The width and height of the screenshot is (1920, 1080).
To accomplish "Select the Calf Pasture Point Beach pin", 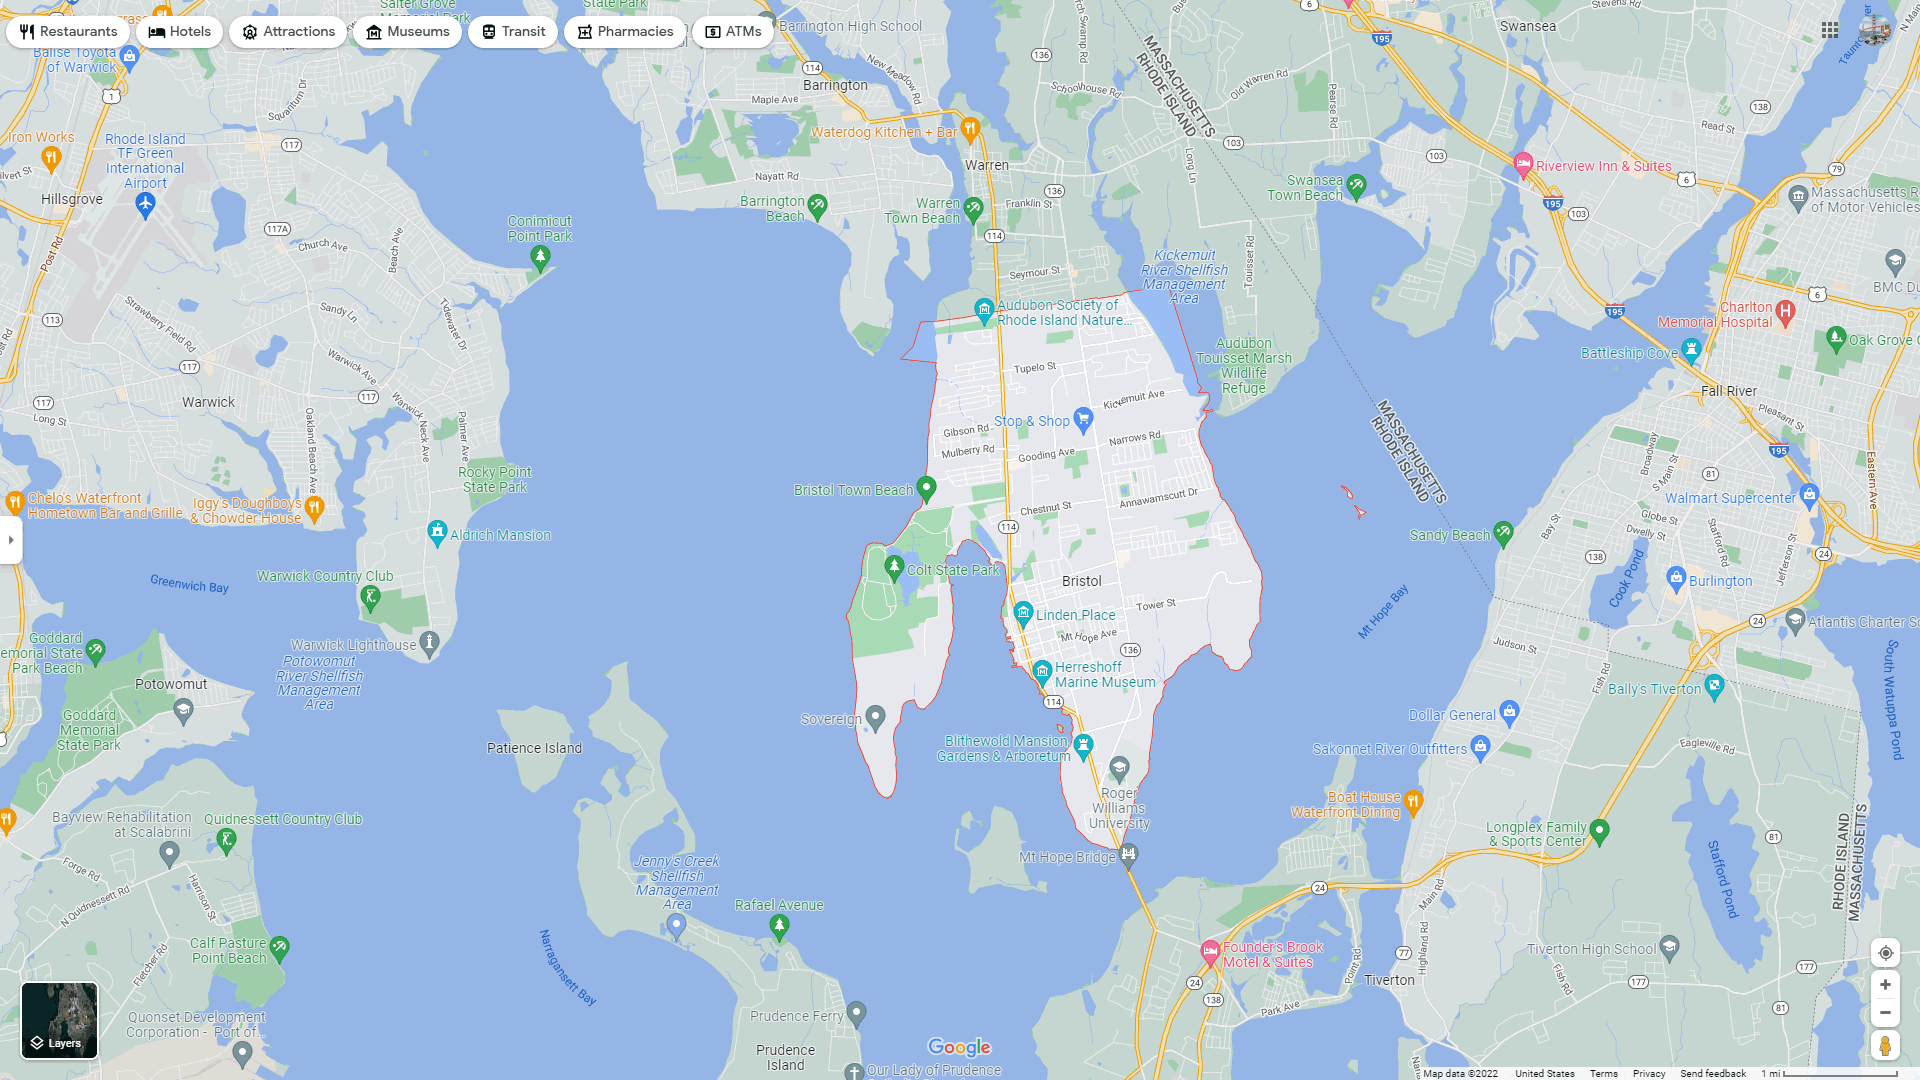I will (279, 947).
